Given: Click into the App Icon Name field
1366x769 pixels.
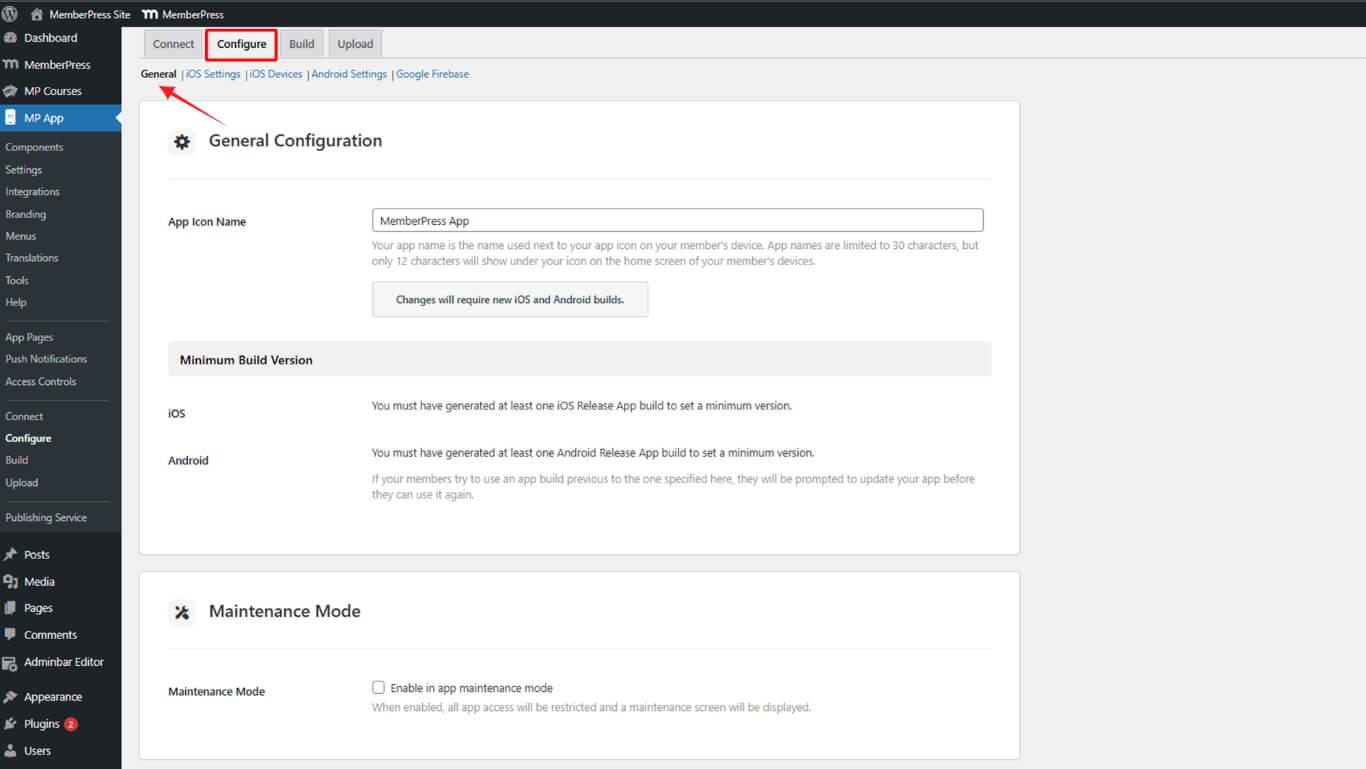Looking at the screenshot, I should (677, 221).
